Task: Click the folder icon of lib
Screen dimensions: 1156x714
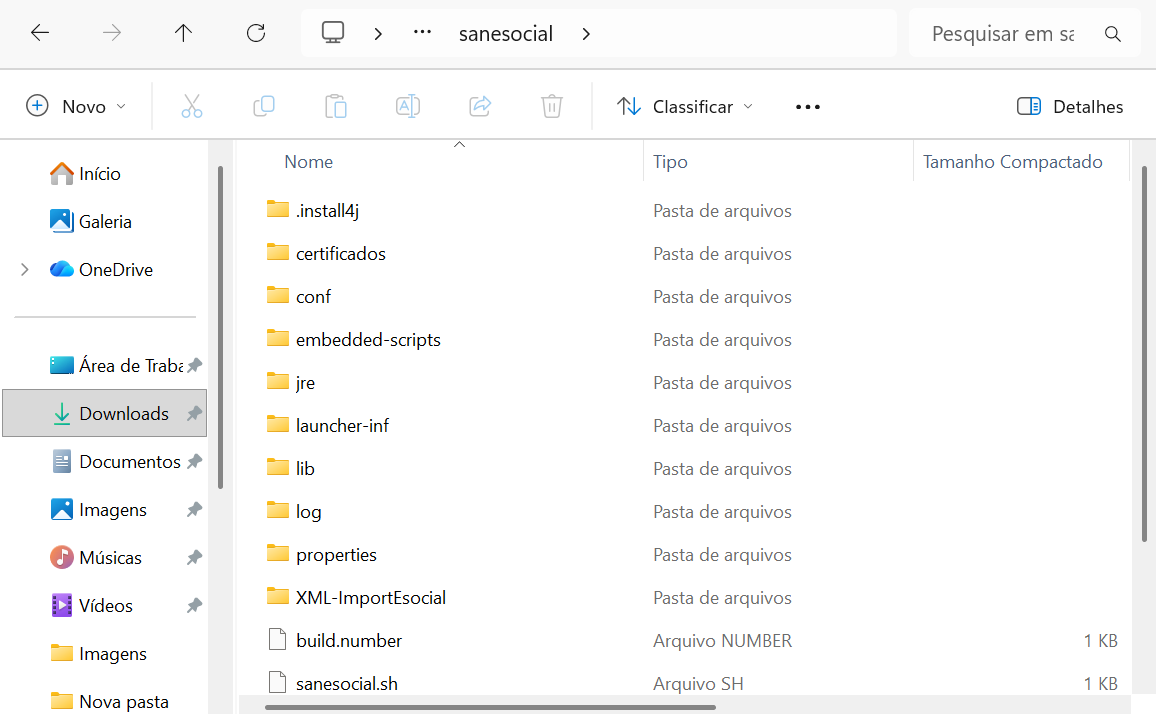Action: [x=277, y=468]
